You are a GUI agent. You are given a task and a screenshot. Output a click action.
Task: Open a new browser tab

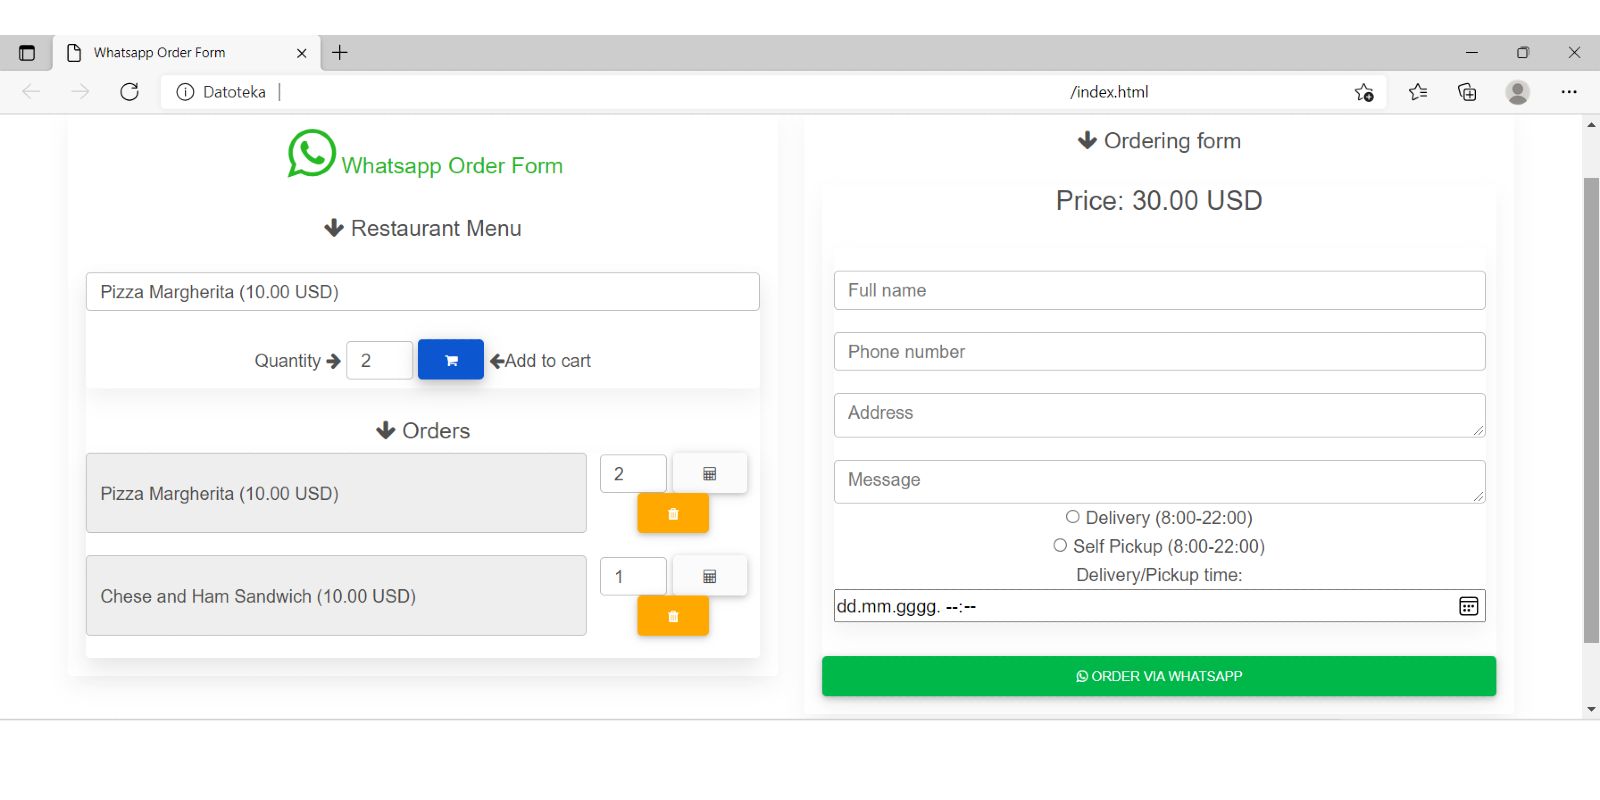[x=340, y=53]
